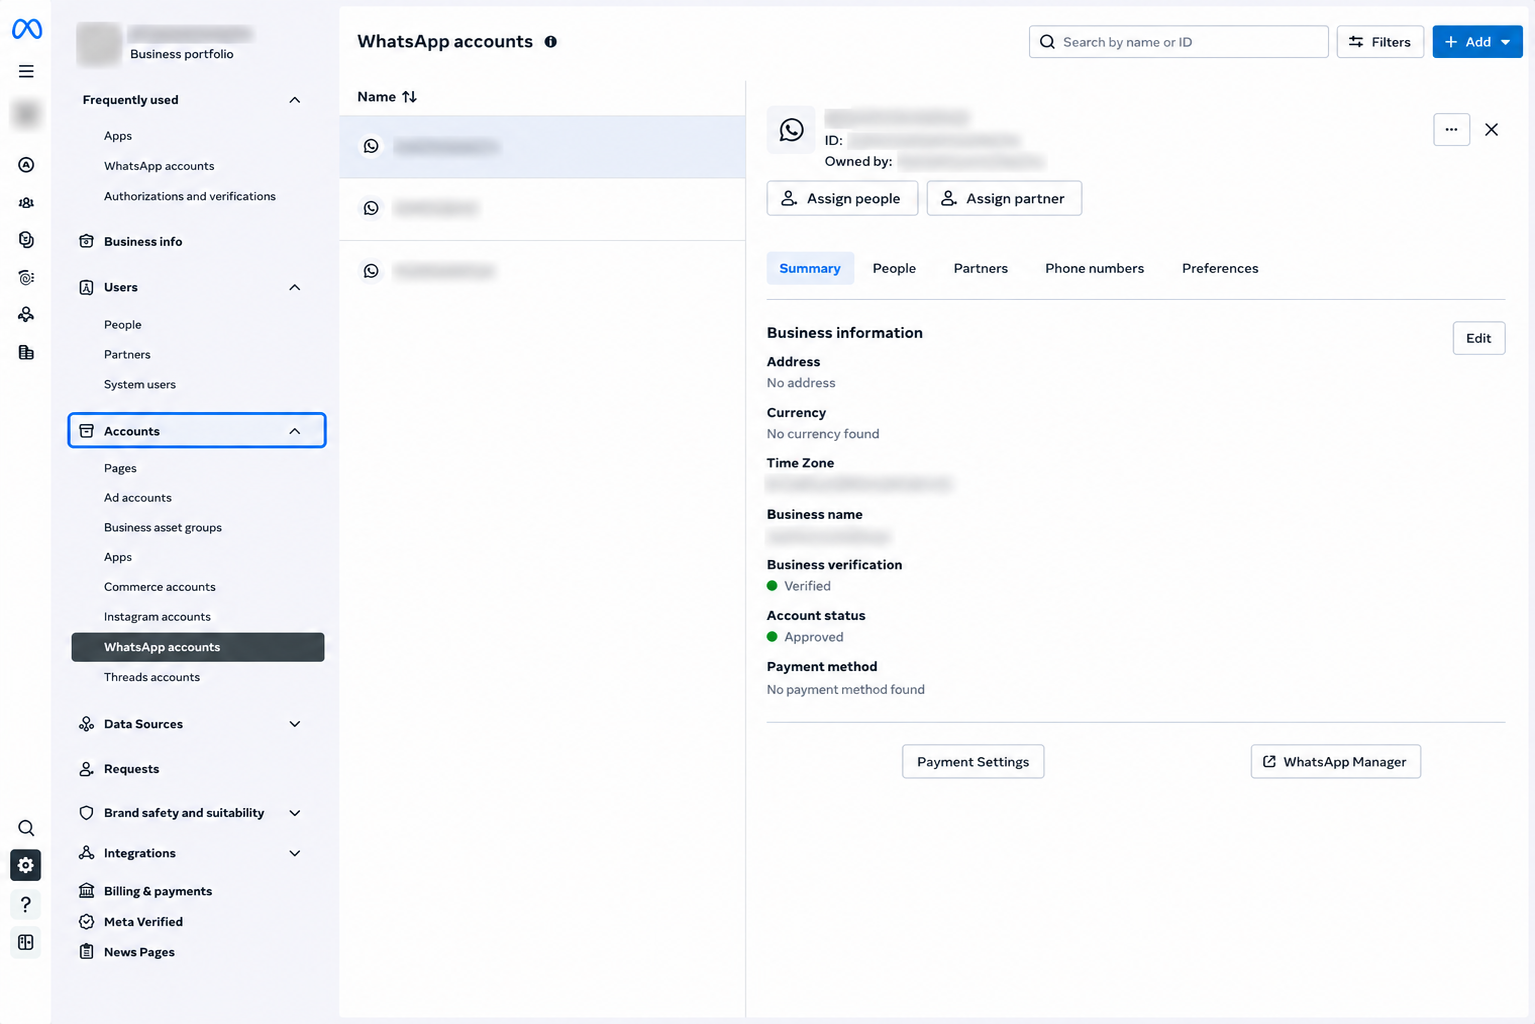Open the search icon in left rail
The height and width of the screenshot is (1024, 1535).
[x=26, y=828]
